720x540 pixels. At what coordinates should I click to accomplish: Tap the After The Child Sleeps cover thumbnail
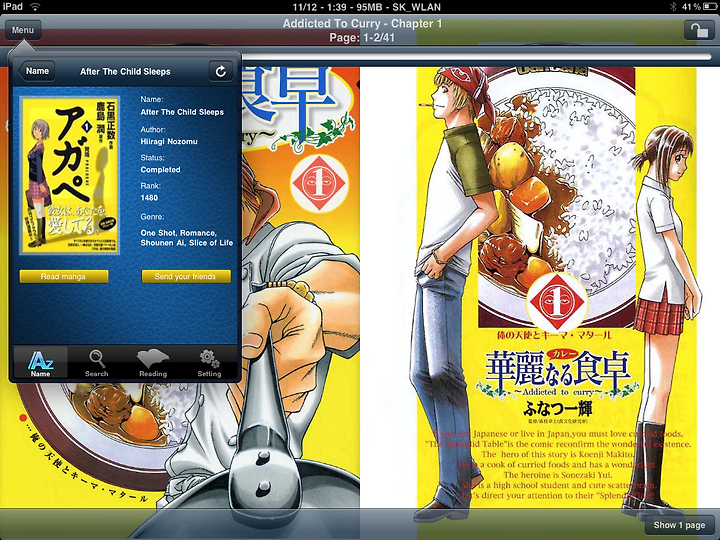click(70, 175)
